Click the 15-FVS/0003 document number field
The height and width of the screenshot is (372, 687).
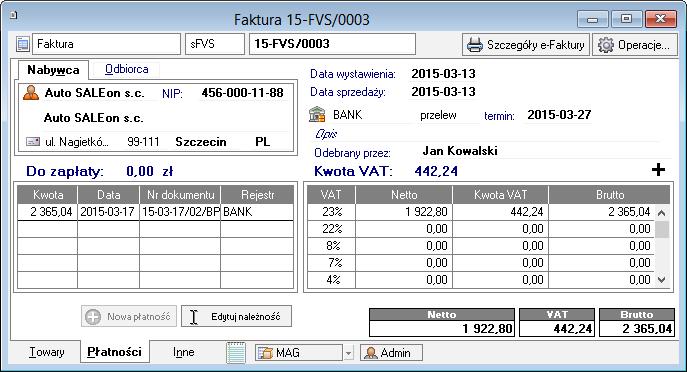[x=333, y=44]
